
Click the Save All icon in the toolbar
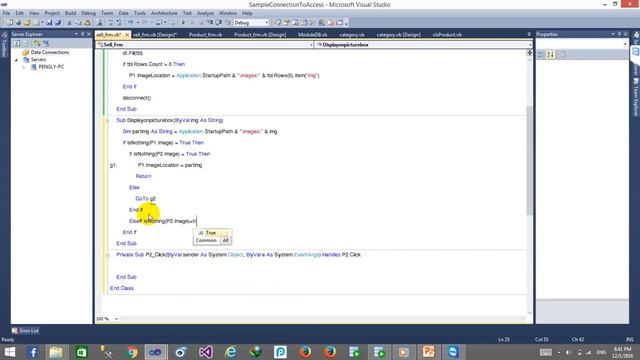pyautogui.click(x=58, y=22)
